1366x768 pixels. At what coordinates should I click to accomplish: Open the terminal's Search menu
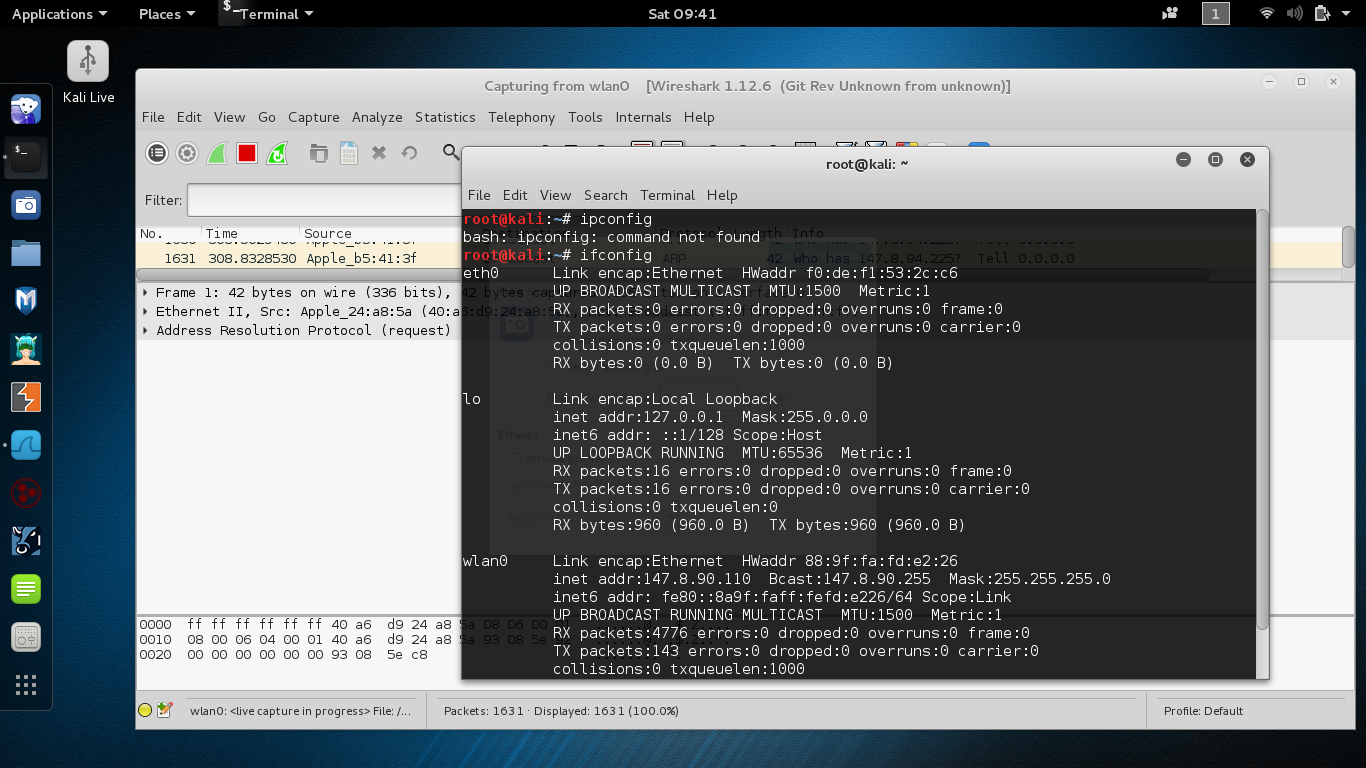pos(606,195)
